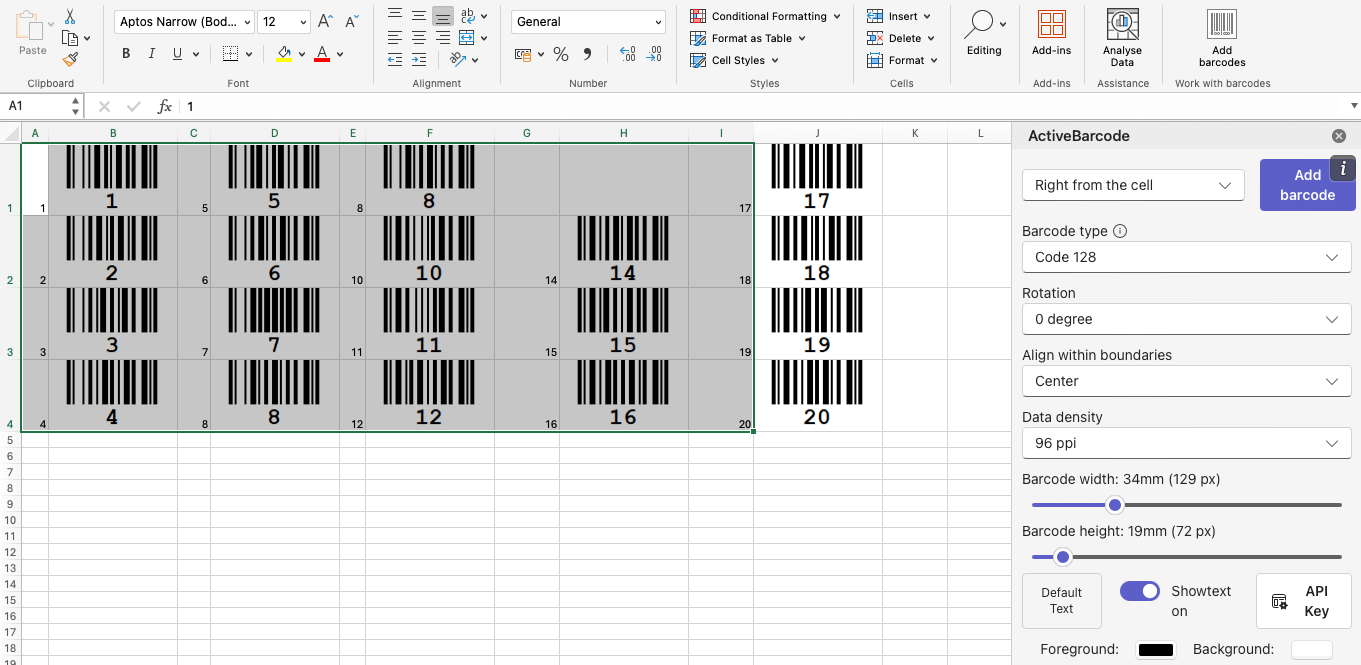Open the Format menu in Cells group

pos(903,60)
